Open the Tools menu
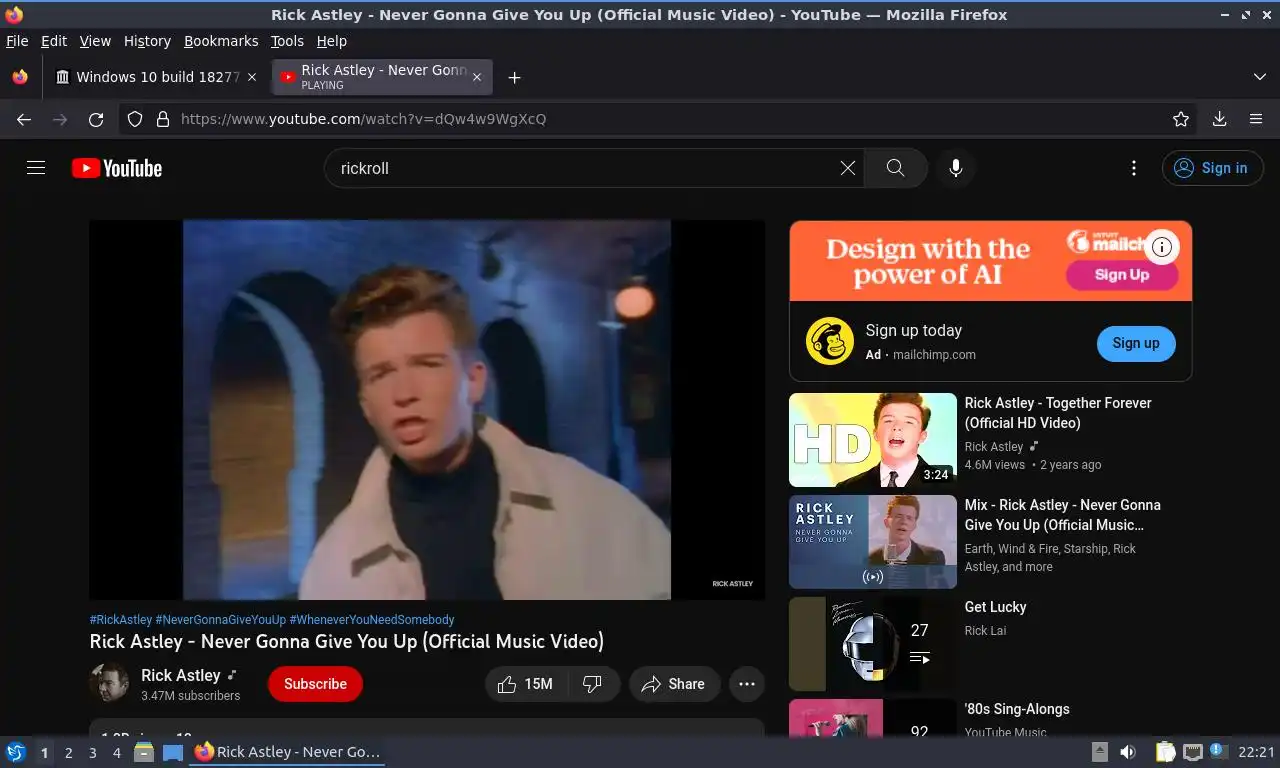1280x768 pixels. 287,41
